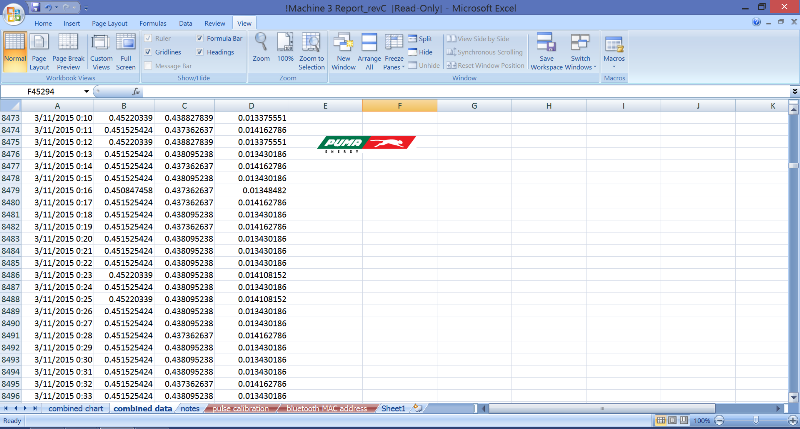Click the Select All corner button
This screenshot has height=429, width=800.
coord(11,106)
